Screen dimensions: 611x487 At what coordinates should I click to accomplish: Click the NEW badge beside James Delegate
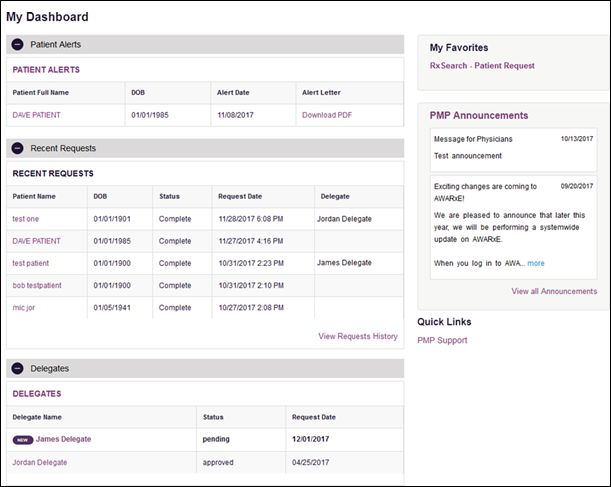(x=23, y=440)
